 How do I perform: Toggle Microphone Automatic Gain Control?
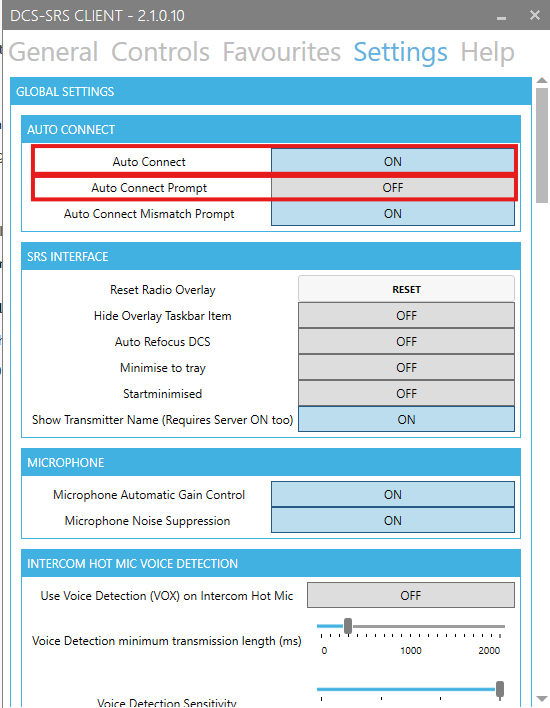392,494
